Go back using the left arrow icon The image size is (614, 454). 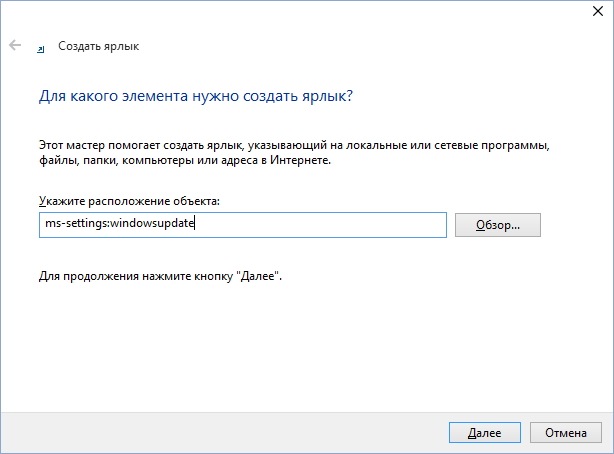tap(15, 45)
